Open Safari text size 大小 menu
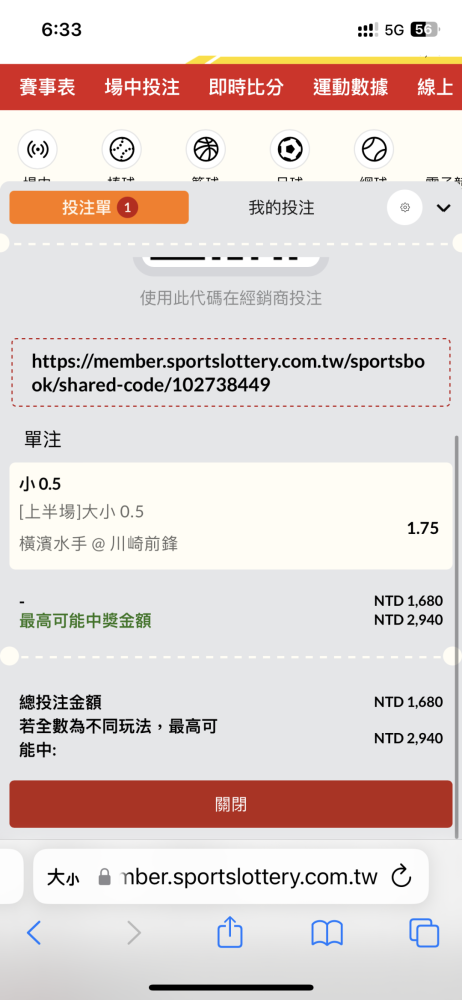This screenshot has width=462, height=1000. tap(63, 878)
